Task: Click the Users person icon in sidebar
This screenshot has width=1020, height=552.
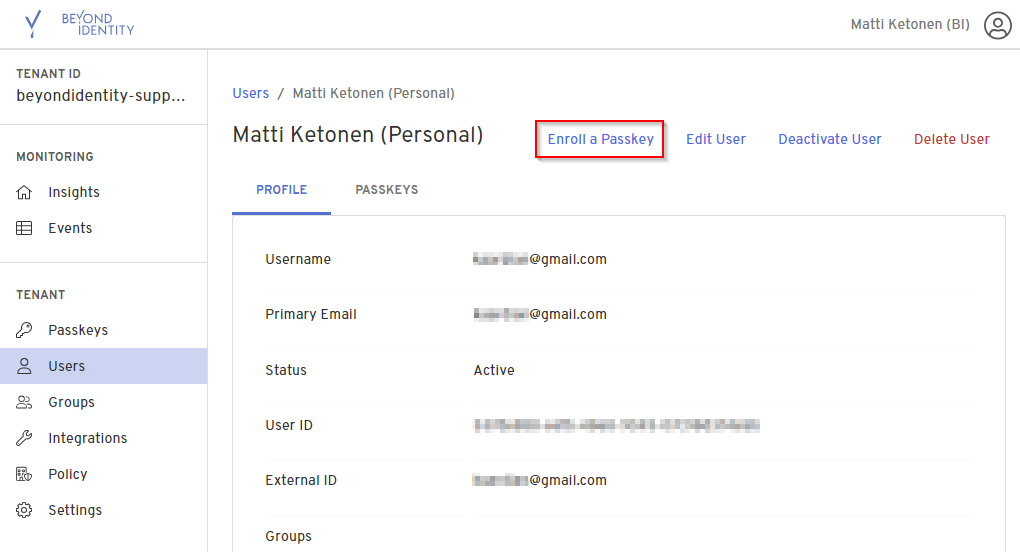Action: (x=25, y=366)
